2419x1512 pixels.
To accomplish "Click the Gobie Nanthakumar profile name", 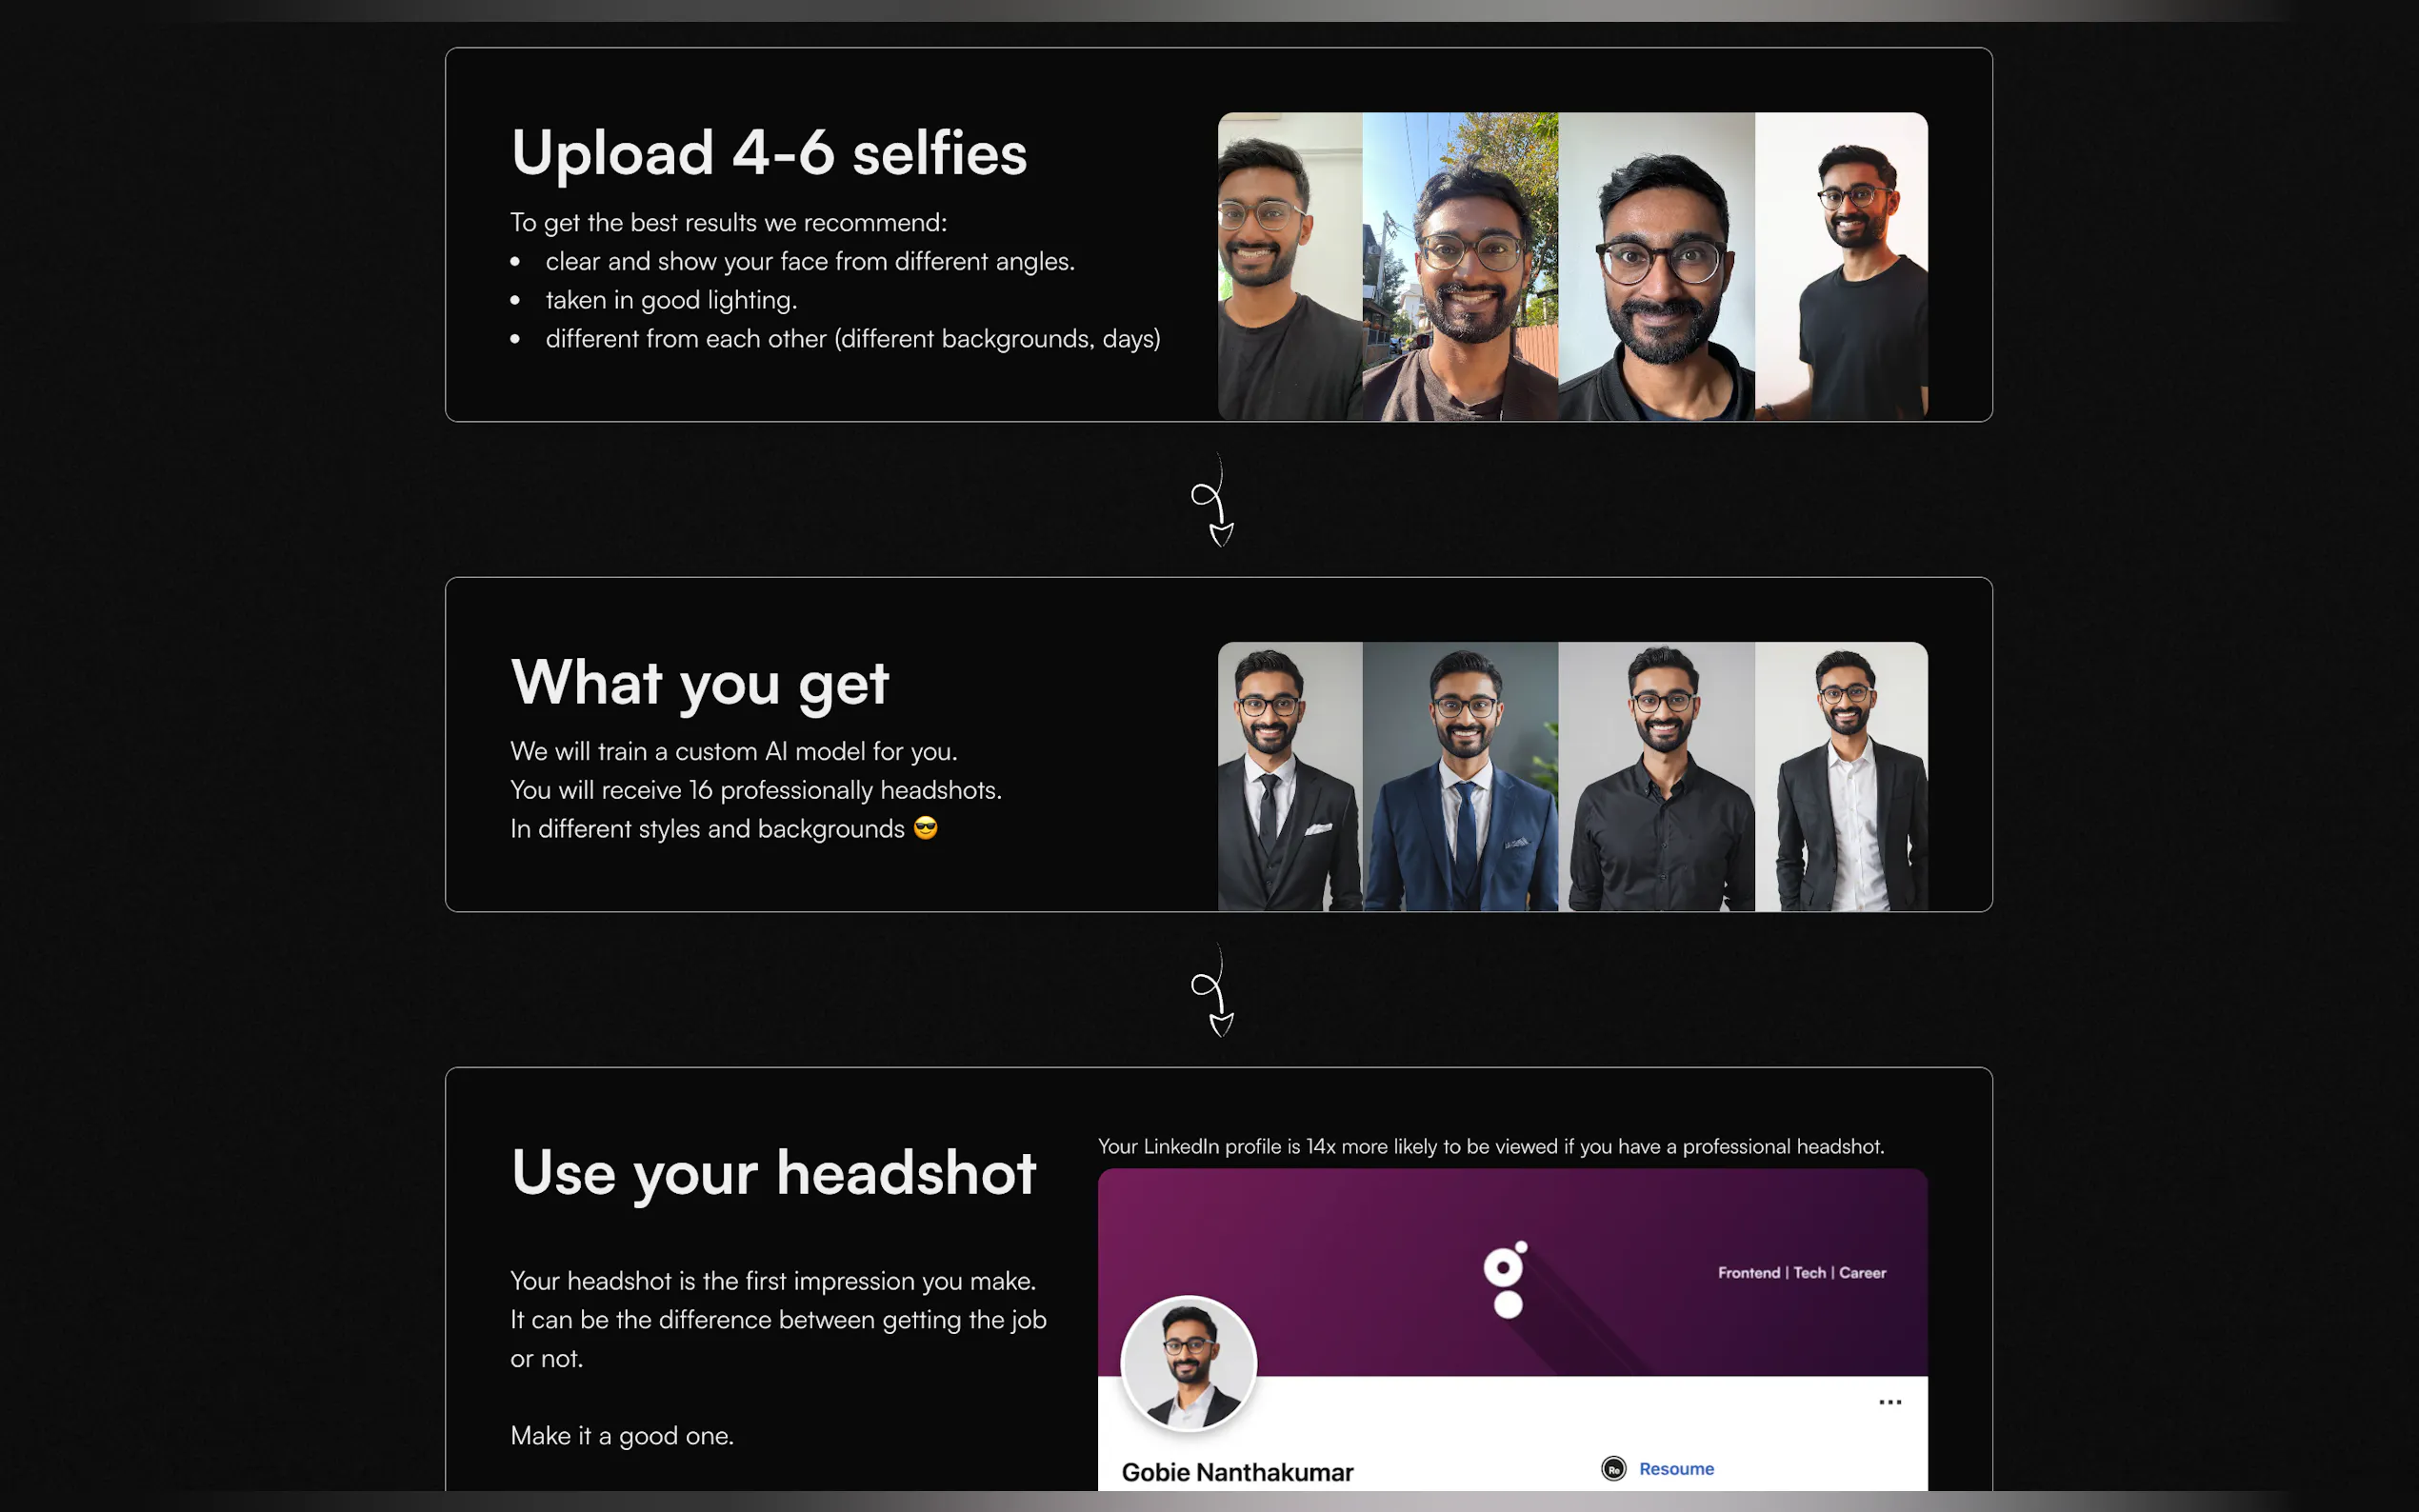I will tap(1237, 1472).
